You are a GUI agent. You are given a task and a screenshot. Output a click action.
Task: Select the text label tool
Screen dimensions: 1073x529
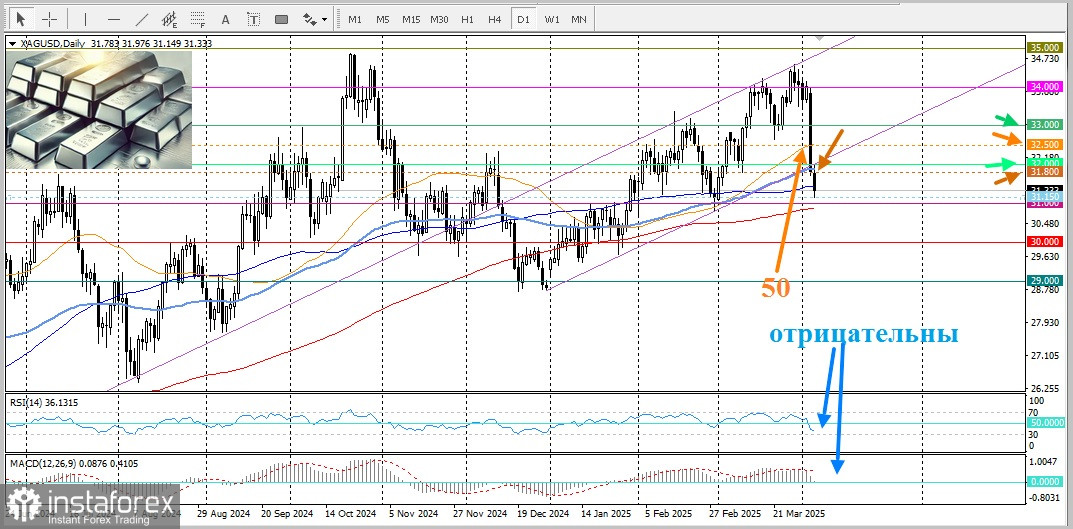click(x=253, y=19)
